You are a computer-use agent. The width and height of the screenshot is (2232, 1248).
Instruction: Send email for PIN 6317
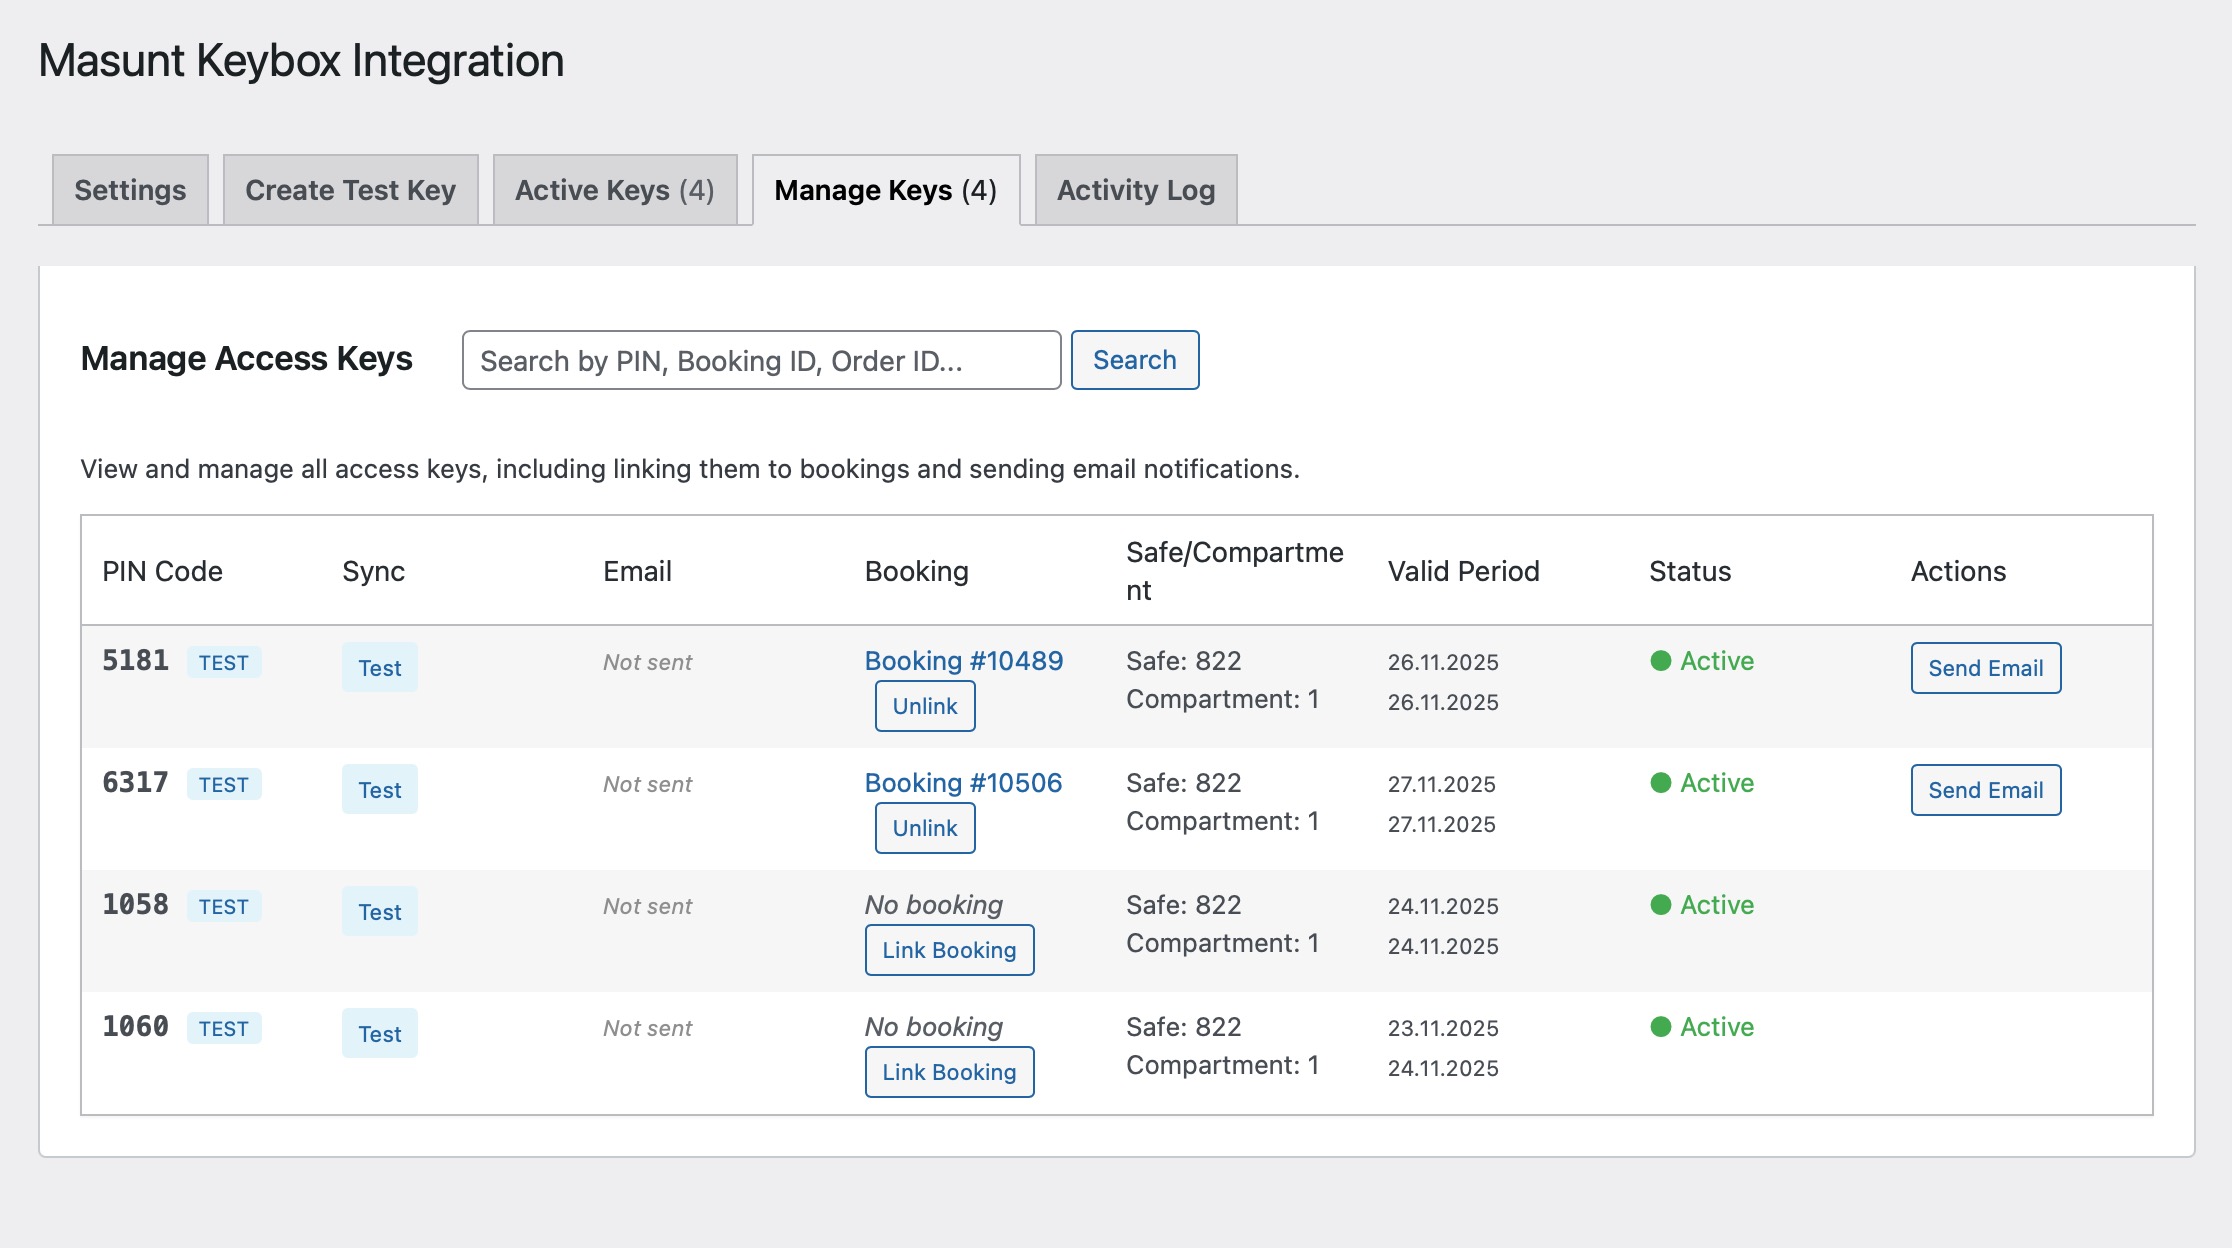click(x=1985, y=789)
